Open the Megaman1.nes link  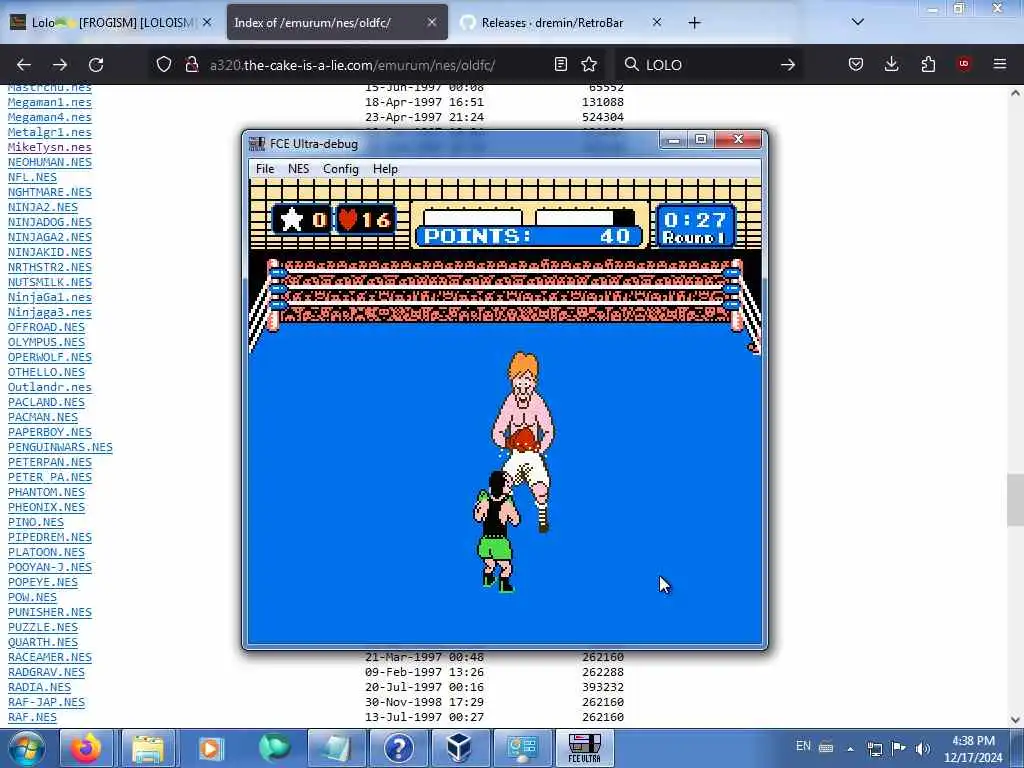tap(50, 103)
